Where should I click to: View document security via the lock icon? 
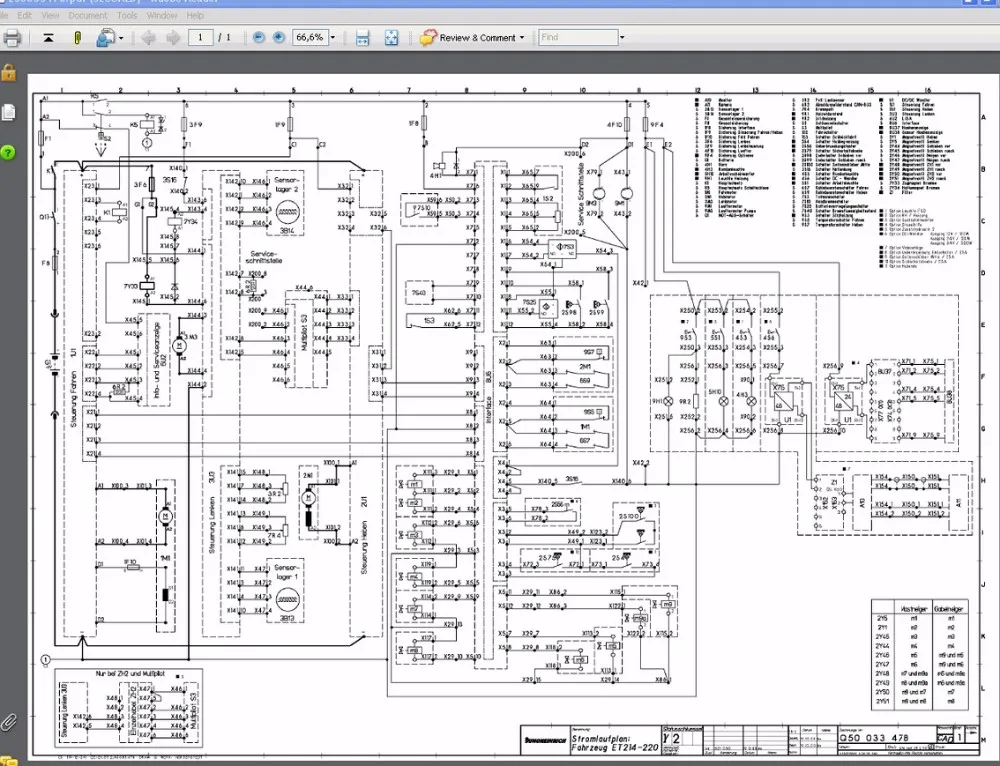point(8,73)
